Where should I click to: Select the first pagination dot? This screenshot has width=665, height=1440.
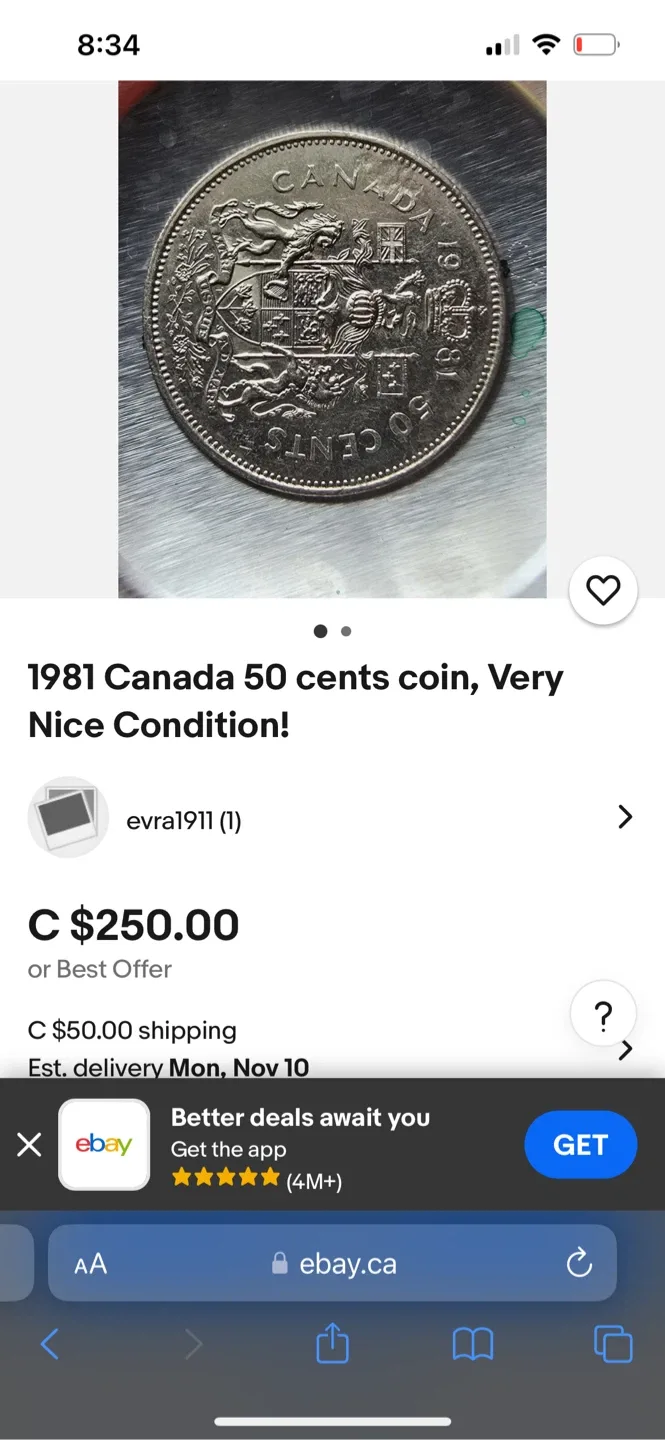click(320, 631)
